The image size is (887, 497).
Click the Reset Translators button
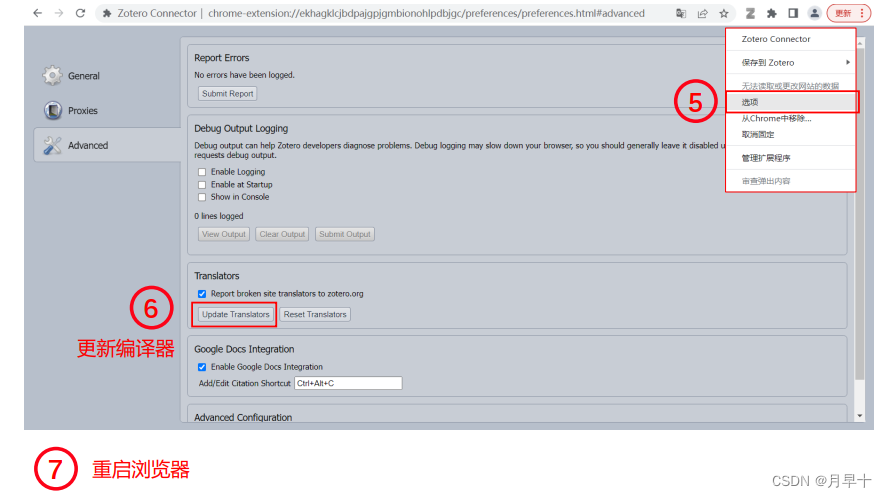[315, 314]
